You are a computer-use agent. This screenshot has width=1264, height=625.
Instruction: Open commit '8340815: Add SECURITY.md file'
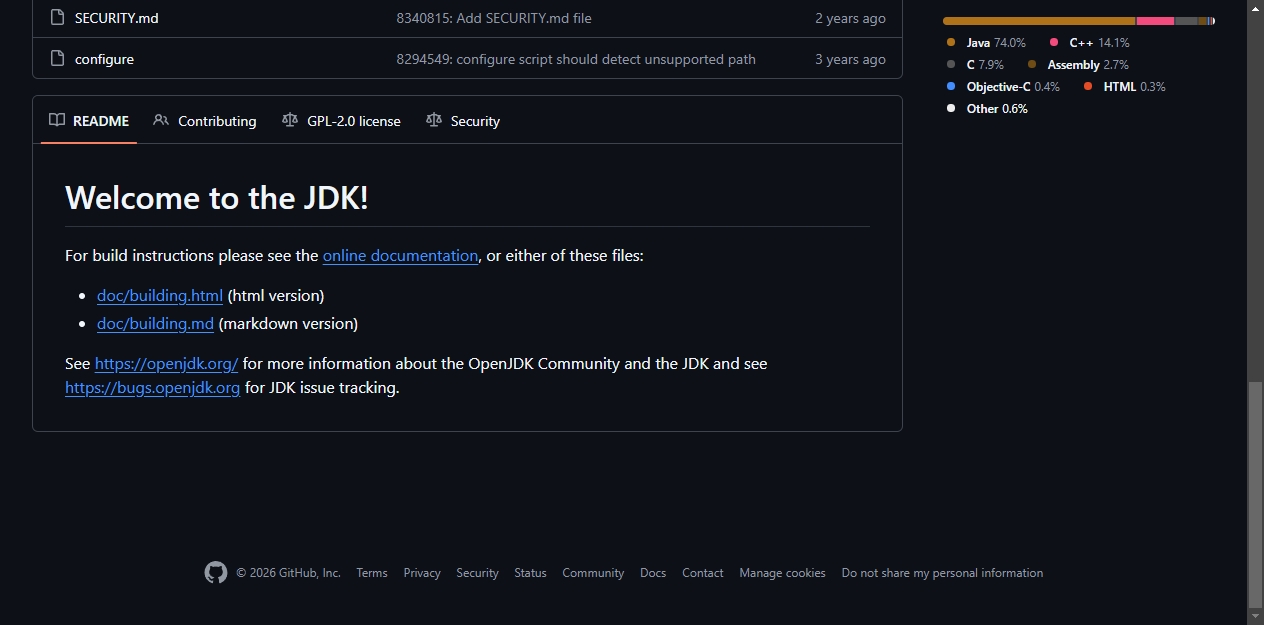(x=494, y=18)
